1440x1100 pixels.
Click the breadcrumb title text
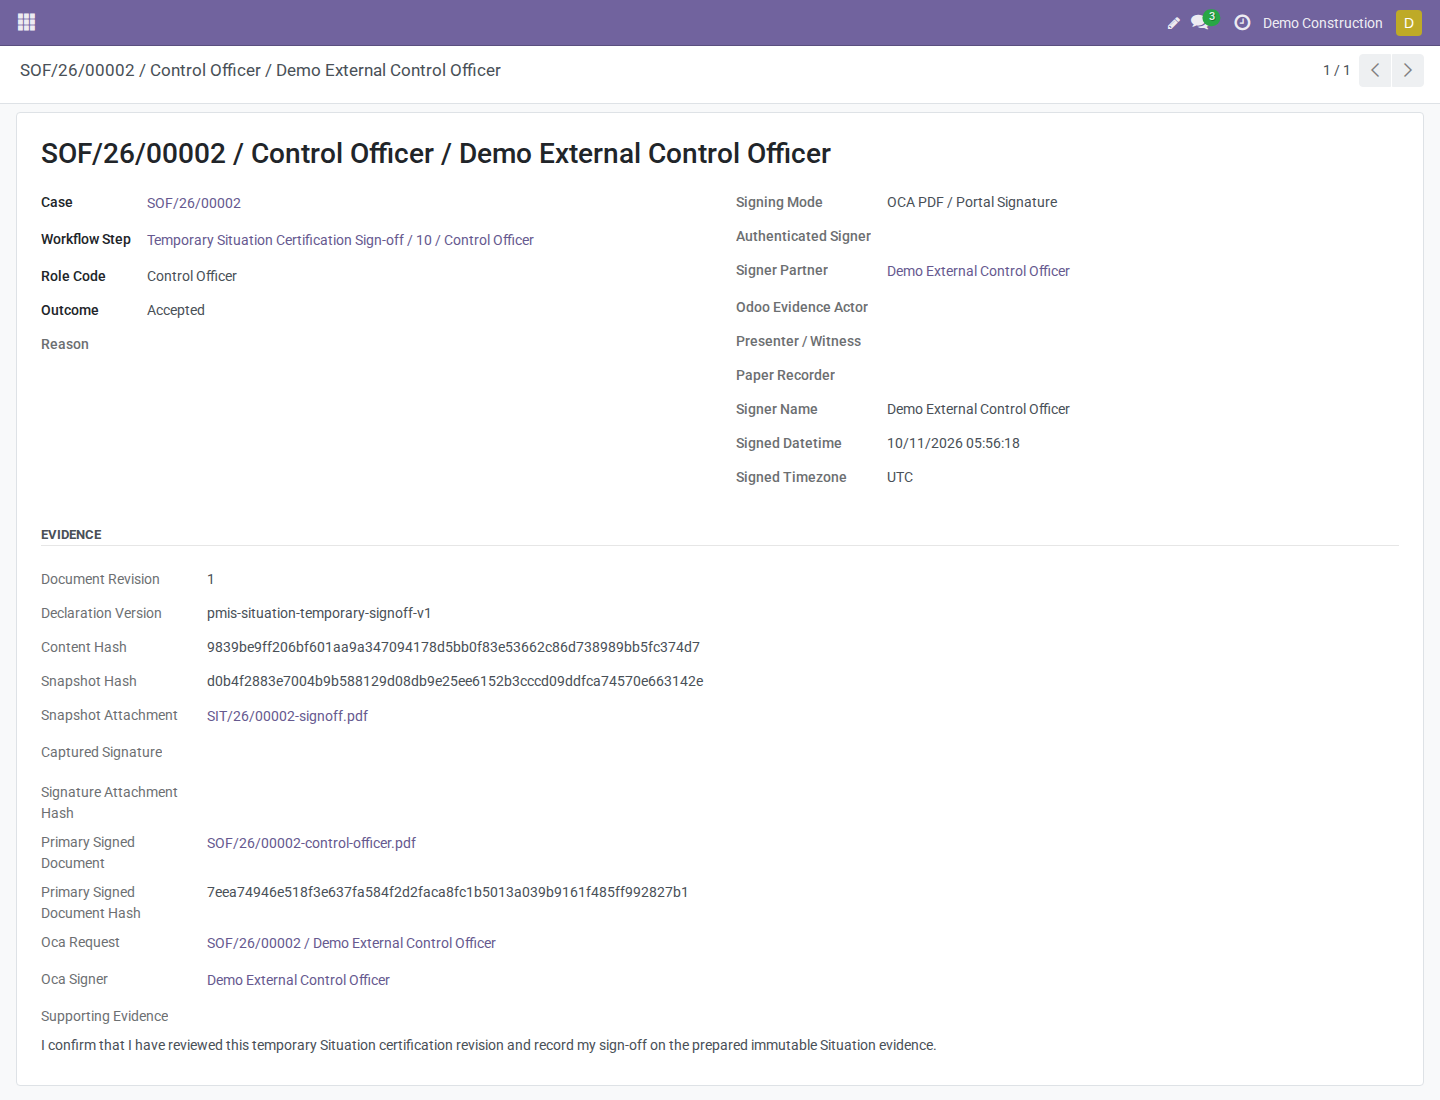tap(260, 70)
